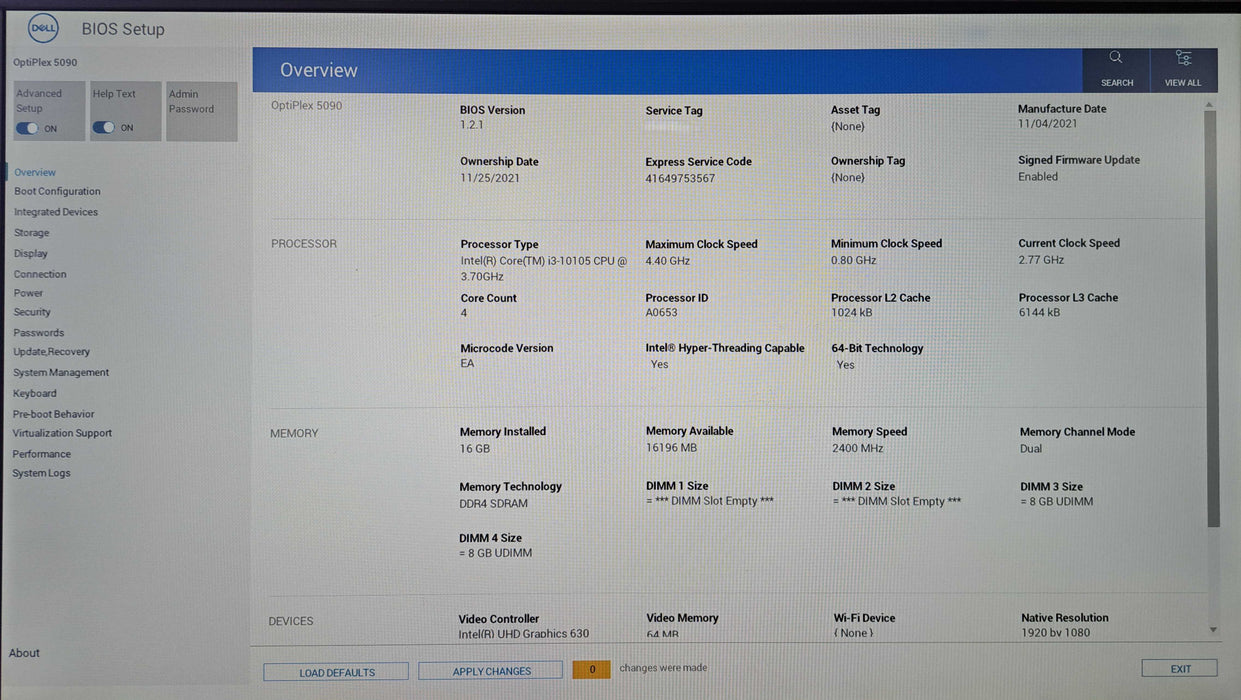
Task: Click the Dell logo
Action: [43, 28]
